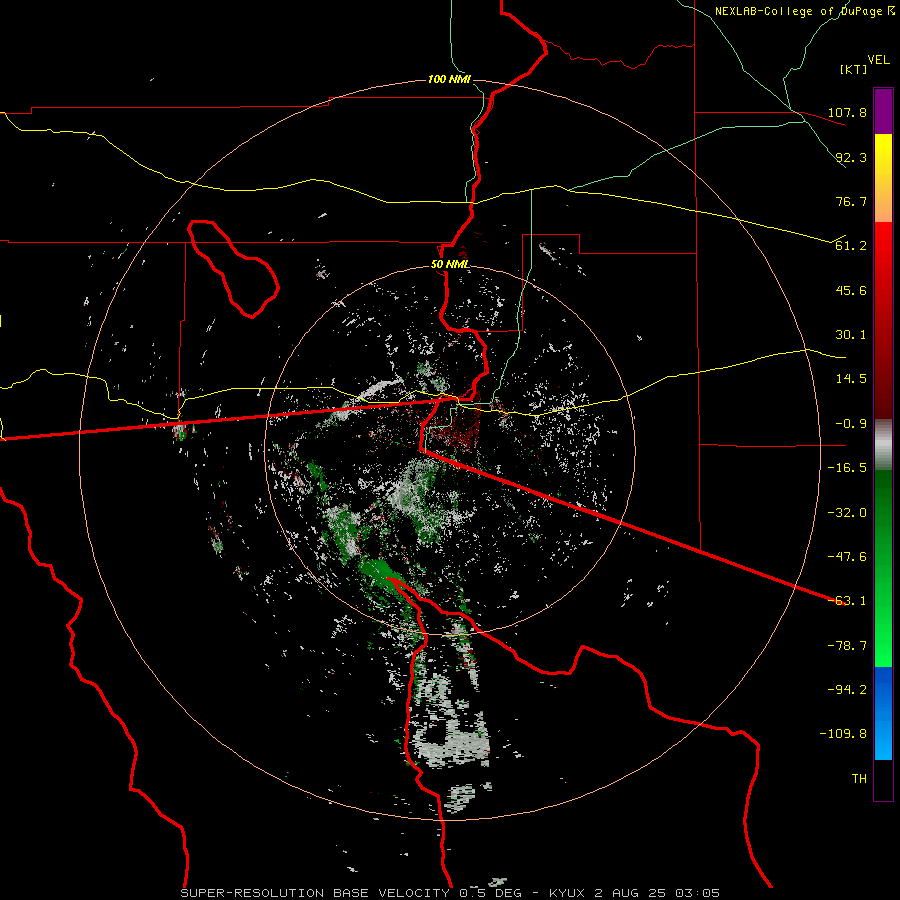Pick the gray near-zero segment of color bar

click(883, 445)
